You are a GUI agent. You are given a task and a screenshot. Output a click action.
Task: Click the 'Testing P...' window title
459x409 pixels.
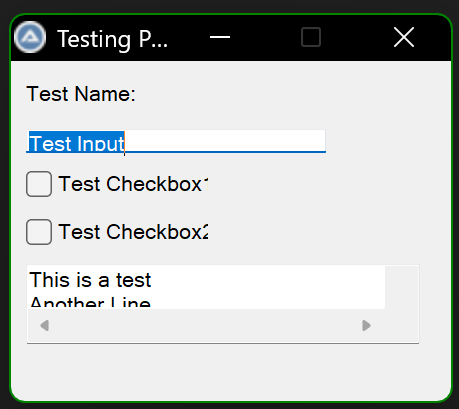[x=112, y=39]
